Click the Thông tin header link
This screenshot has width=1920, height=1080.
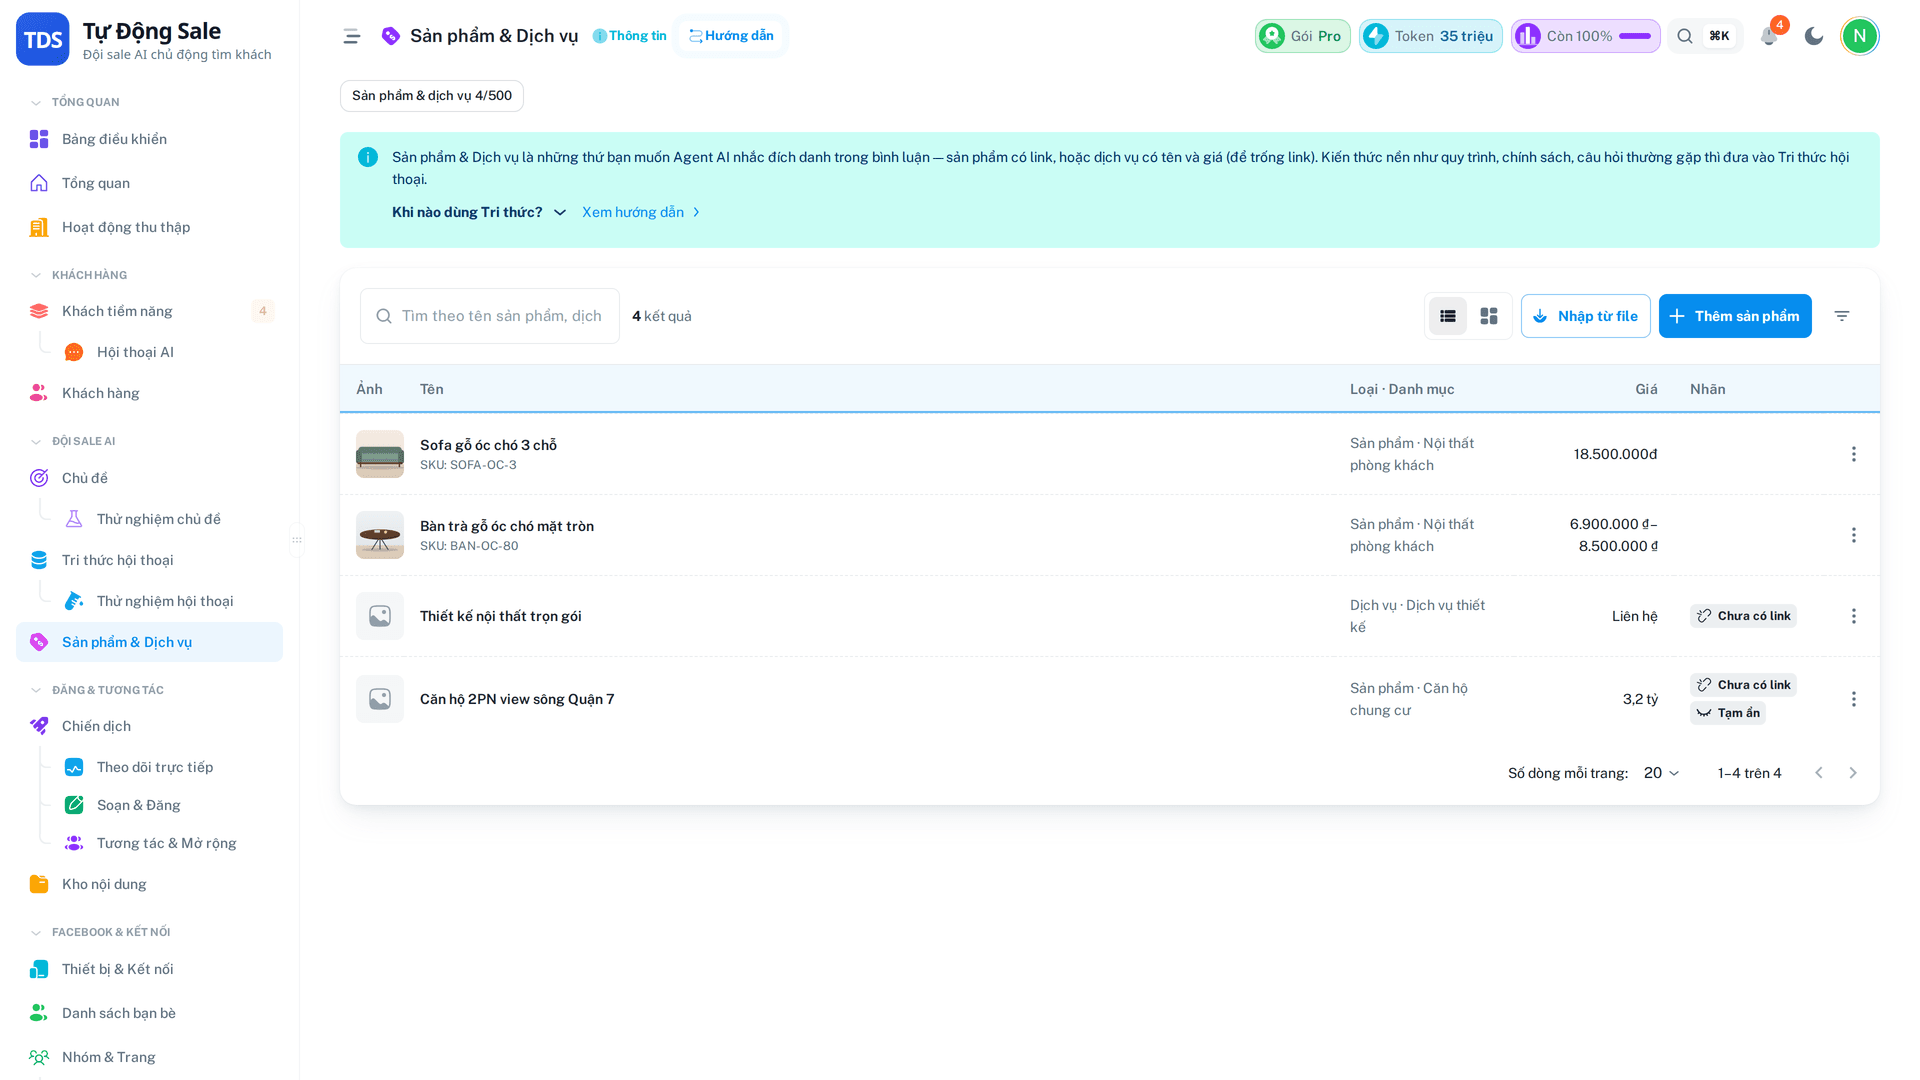coord(629,36)
